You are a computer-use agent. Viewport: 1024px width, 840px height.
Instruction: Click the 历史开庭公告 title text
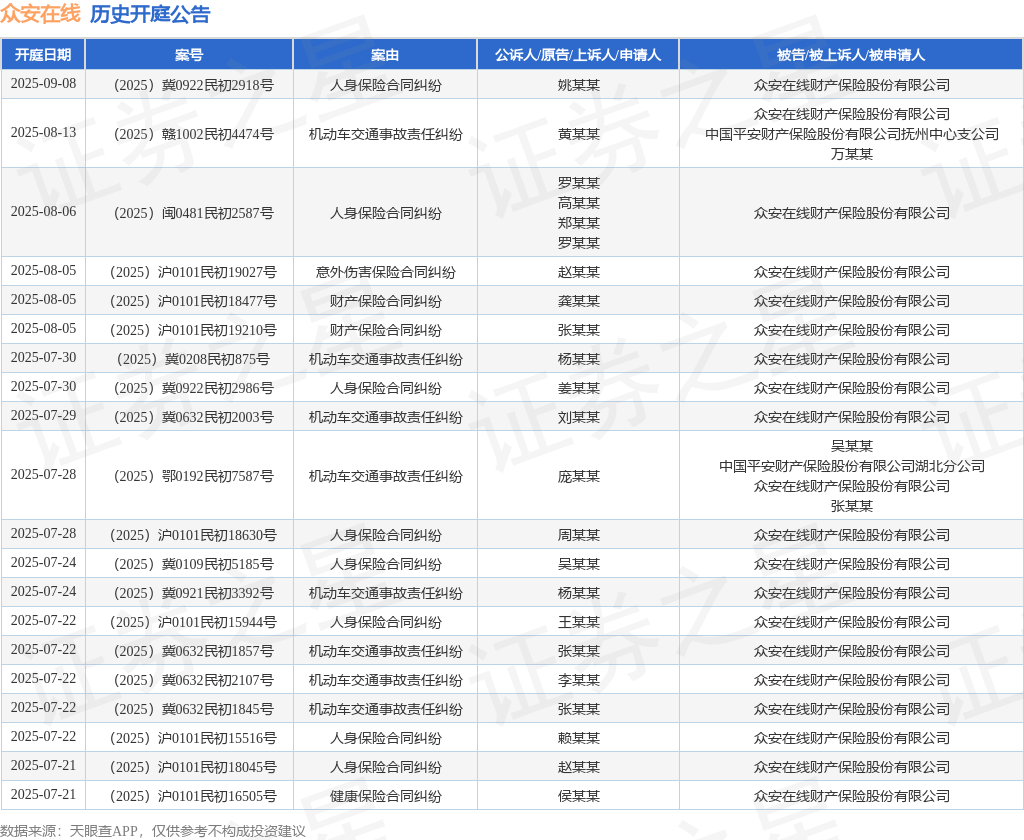click(x=150, y=14)
